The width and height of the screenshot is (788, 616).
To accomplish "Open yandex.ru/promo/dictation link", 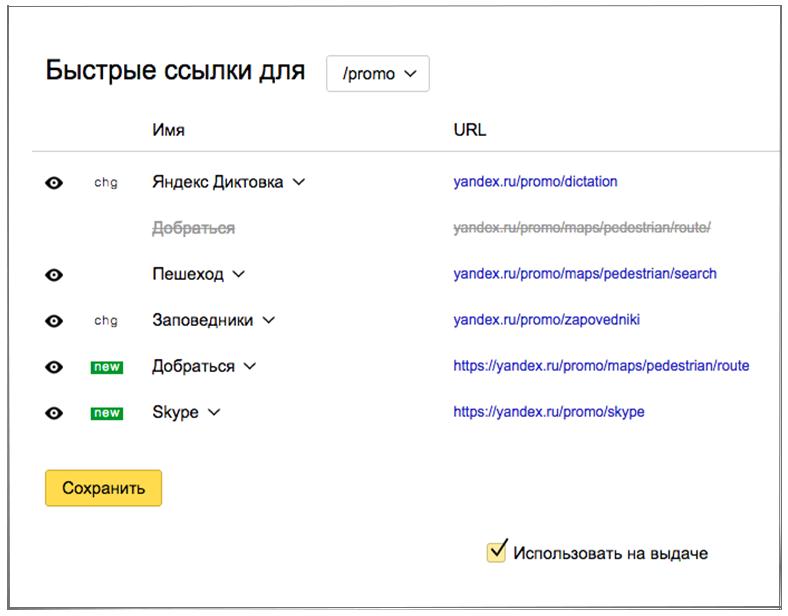I will click(x=535, y=181).
